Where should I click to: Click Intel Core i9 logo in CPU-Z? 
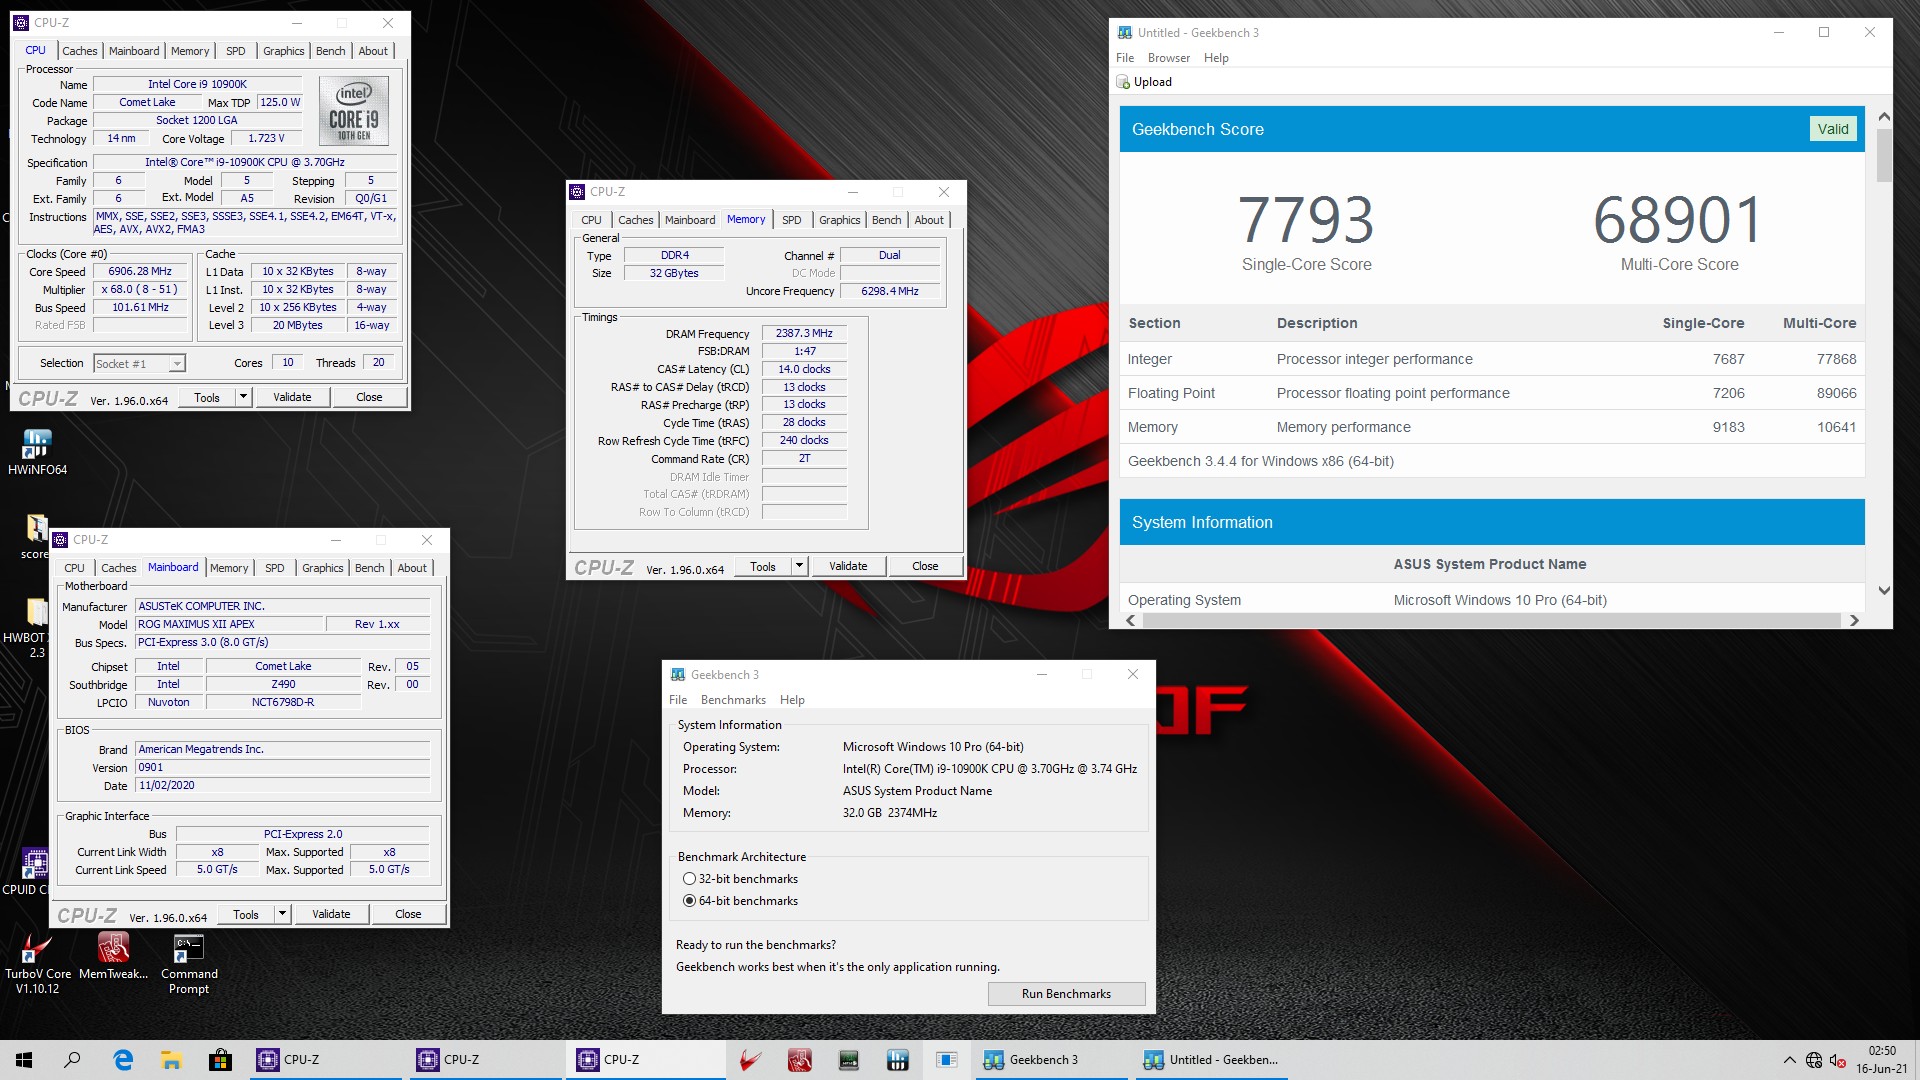354,111
